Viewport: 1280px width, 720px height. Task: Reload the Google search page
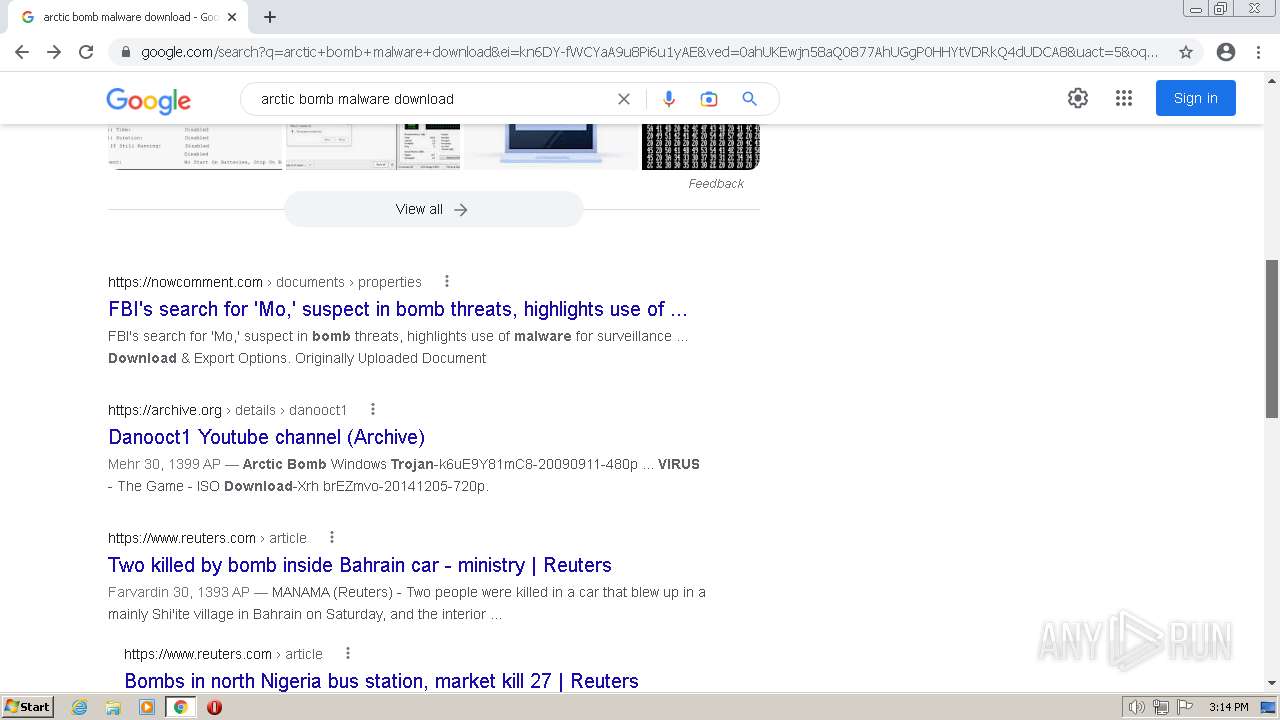click(x=86, y=52)
